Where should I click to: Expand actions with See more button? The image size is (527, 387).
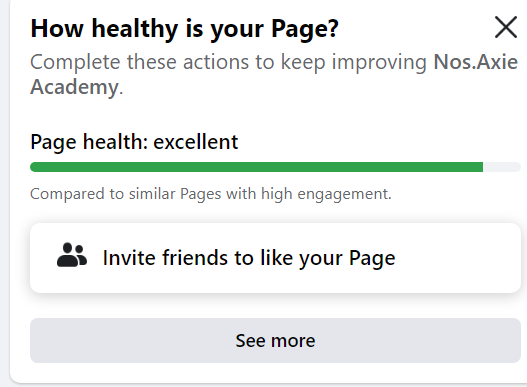click(275, 340)
